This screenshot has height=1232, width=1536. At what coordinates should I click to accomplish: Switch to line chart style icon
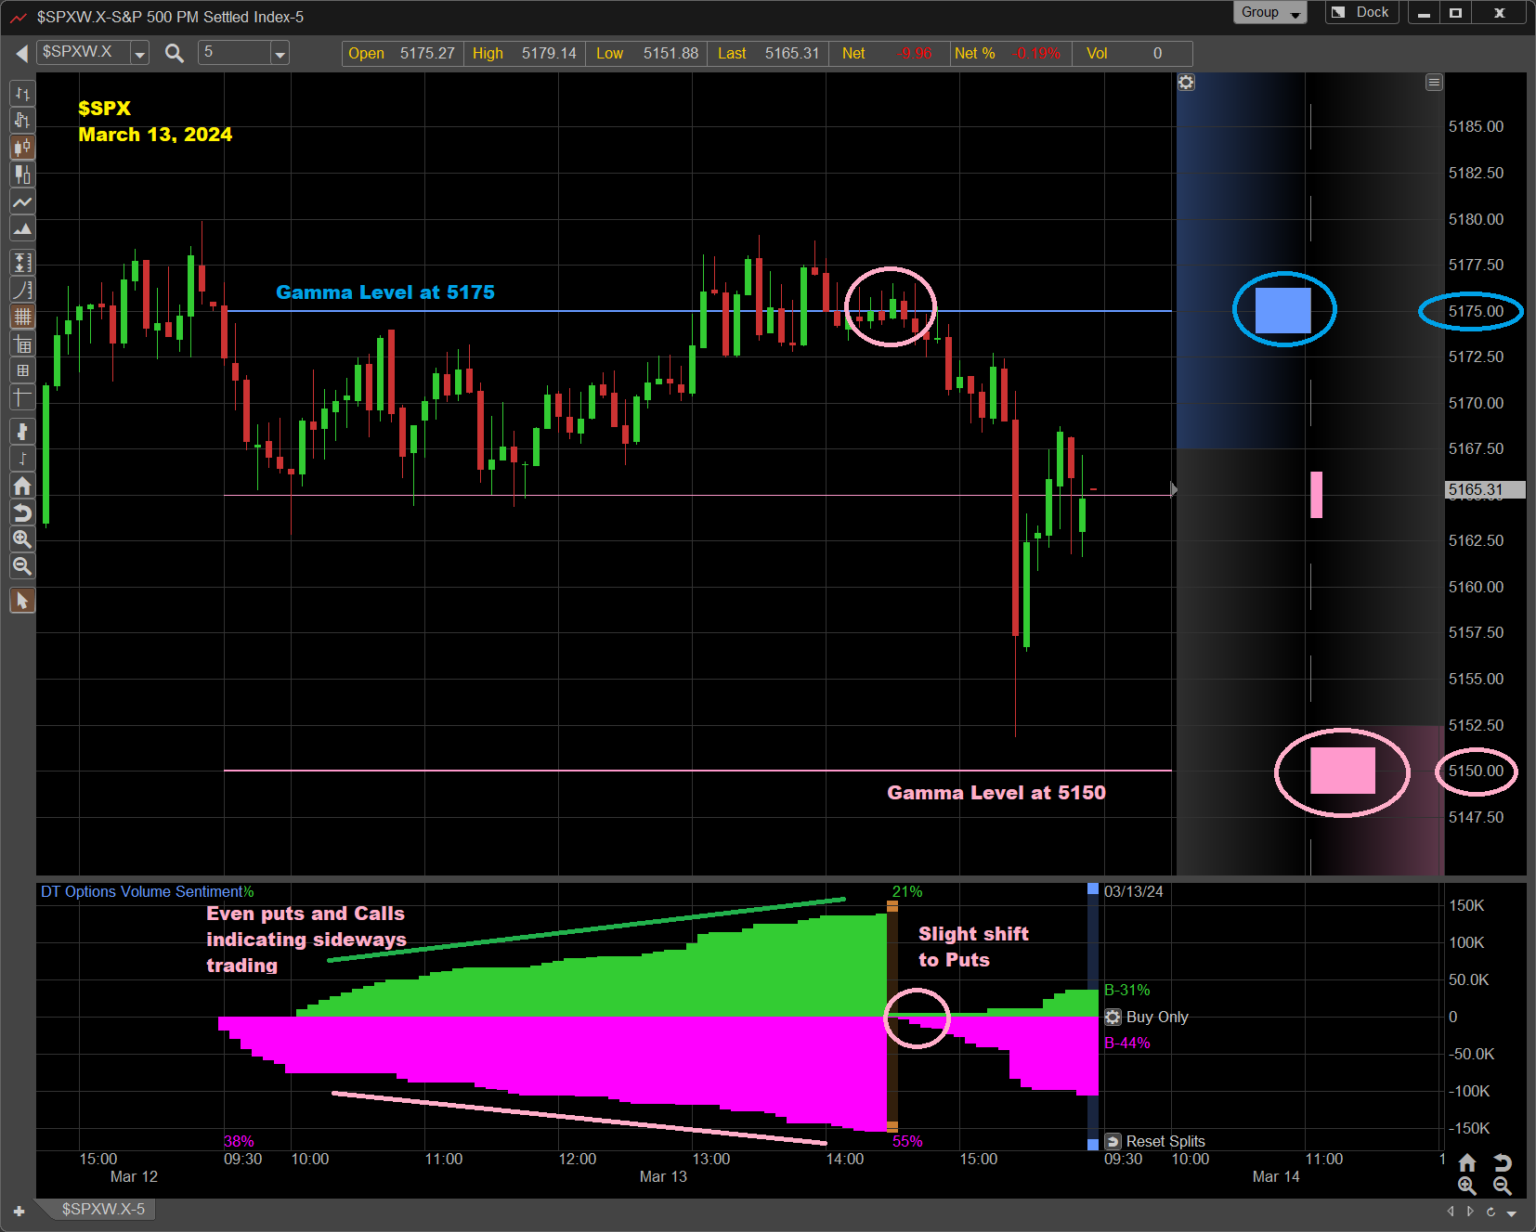pyautogui.click(x=22, y=203)
